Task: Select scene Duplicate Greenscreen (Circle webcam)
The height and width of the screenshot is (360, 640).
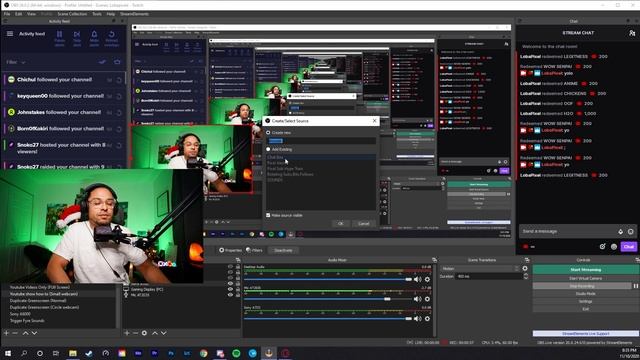Action: (44, 307)
